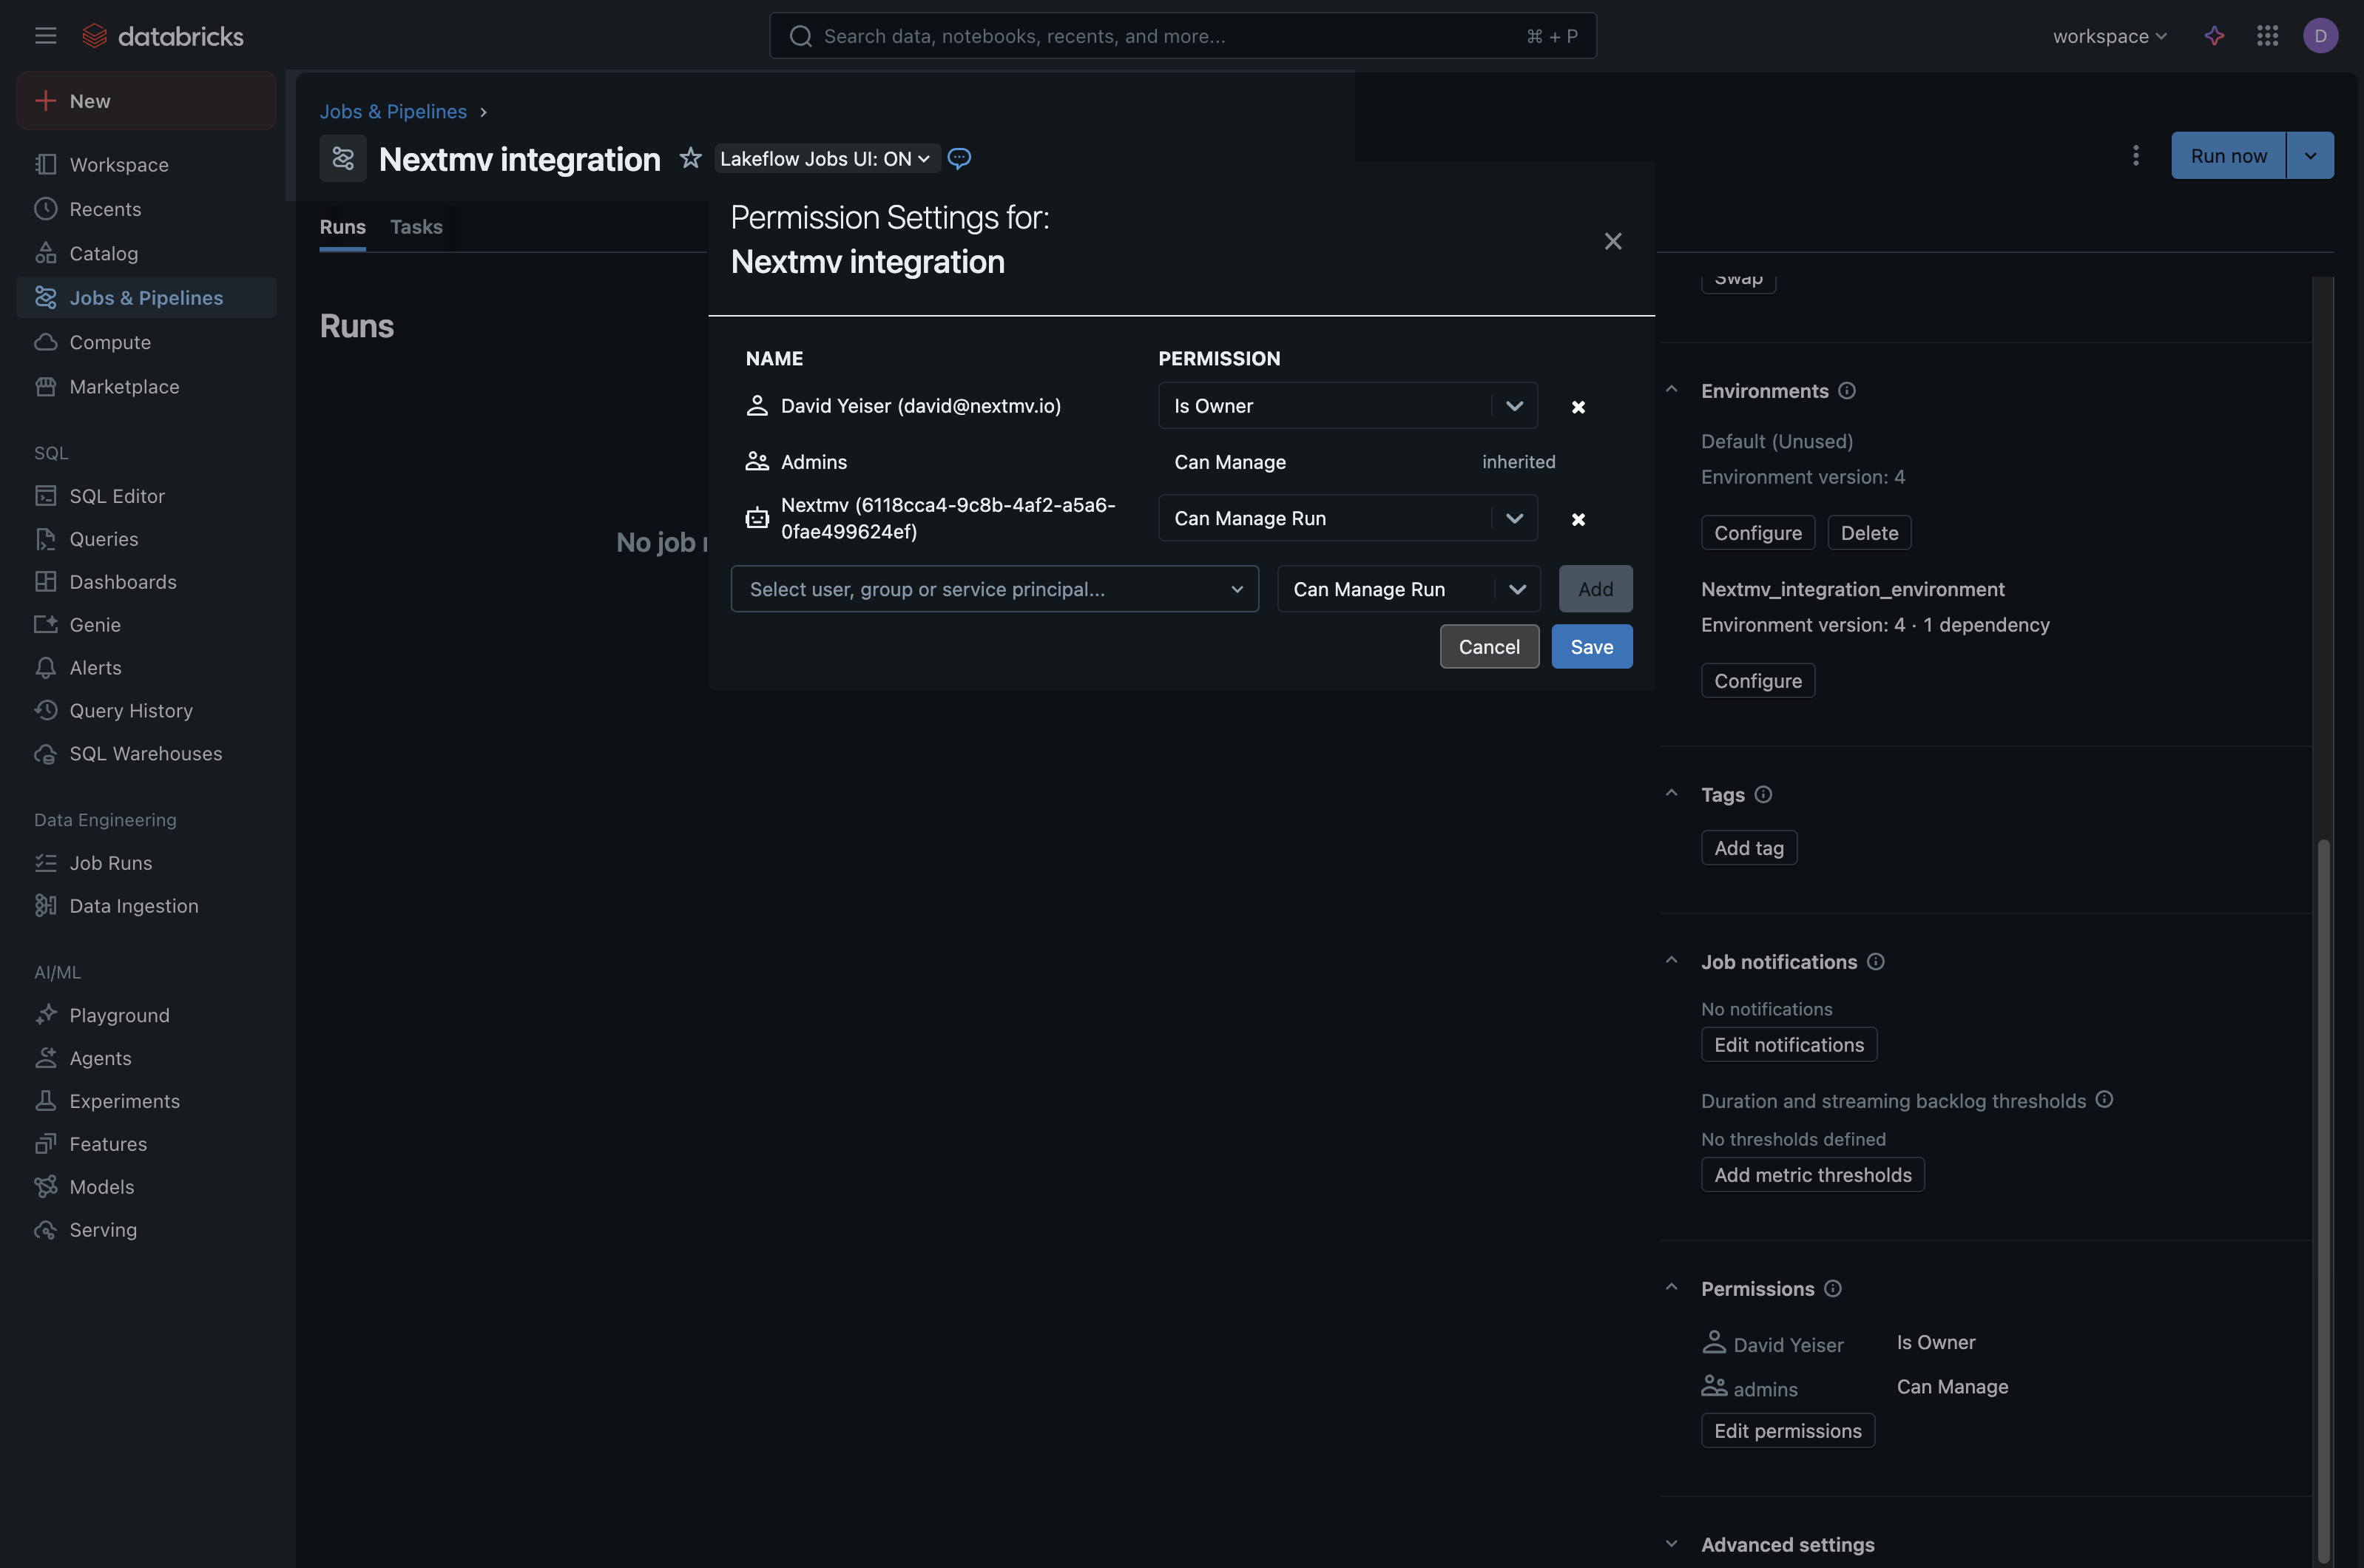The image size is (2364, 1568).
Task: Open SQL Warehouses from the sidebar
Action: (146, 753)
